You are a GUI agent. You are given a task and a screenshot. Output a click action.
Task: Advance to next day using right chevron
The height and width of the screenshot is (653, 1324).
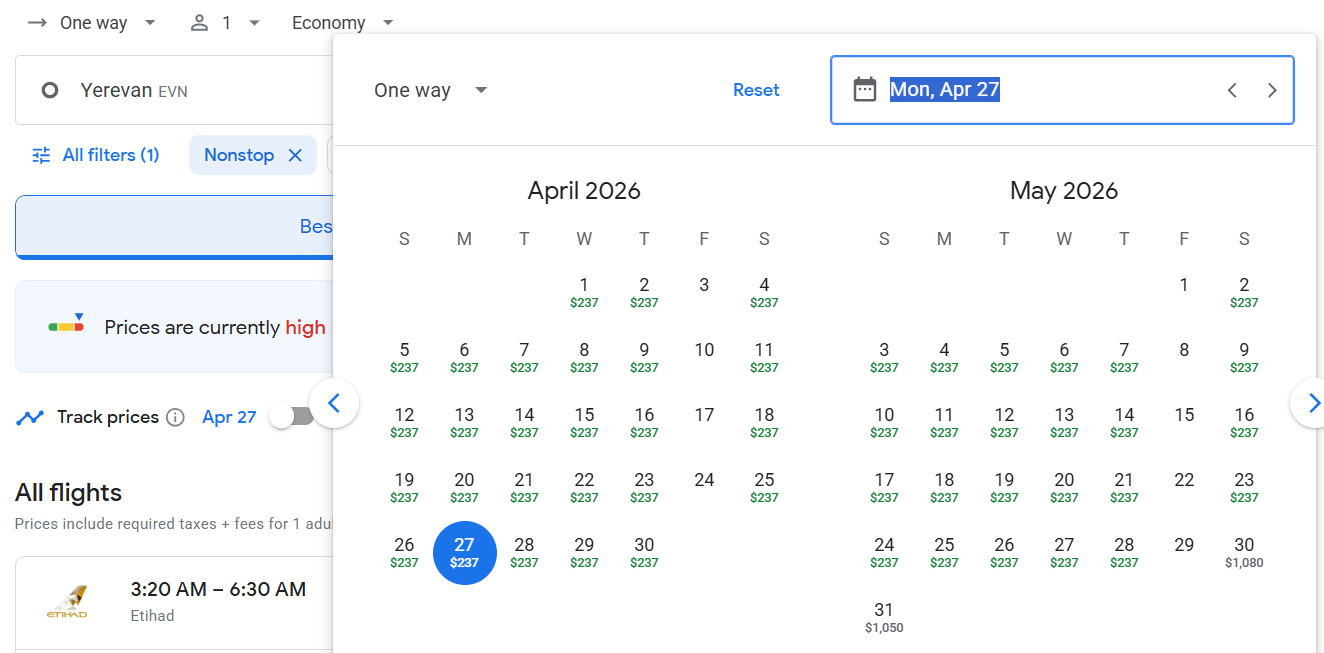coord(1272,90)
